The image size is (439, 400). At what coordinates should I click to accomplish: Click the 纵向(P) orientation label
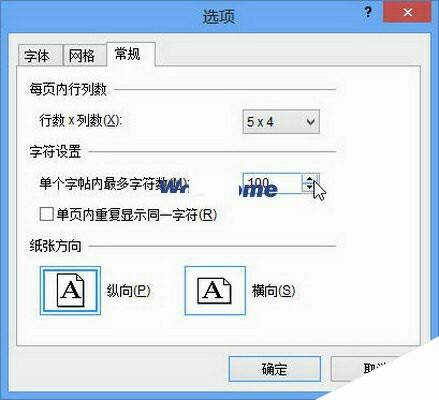(x=128, y=291)
